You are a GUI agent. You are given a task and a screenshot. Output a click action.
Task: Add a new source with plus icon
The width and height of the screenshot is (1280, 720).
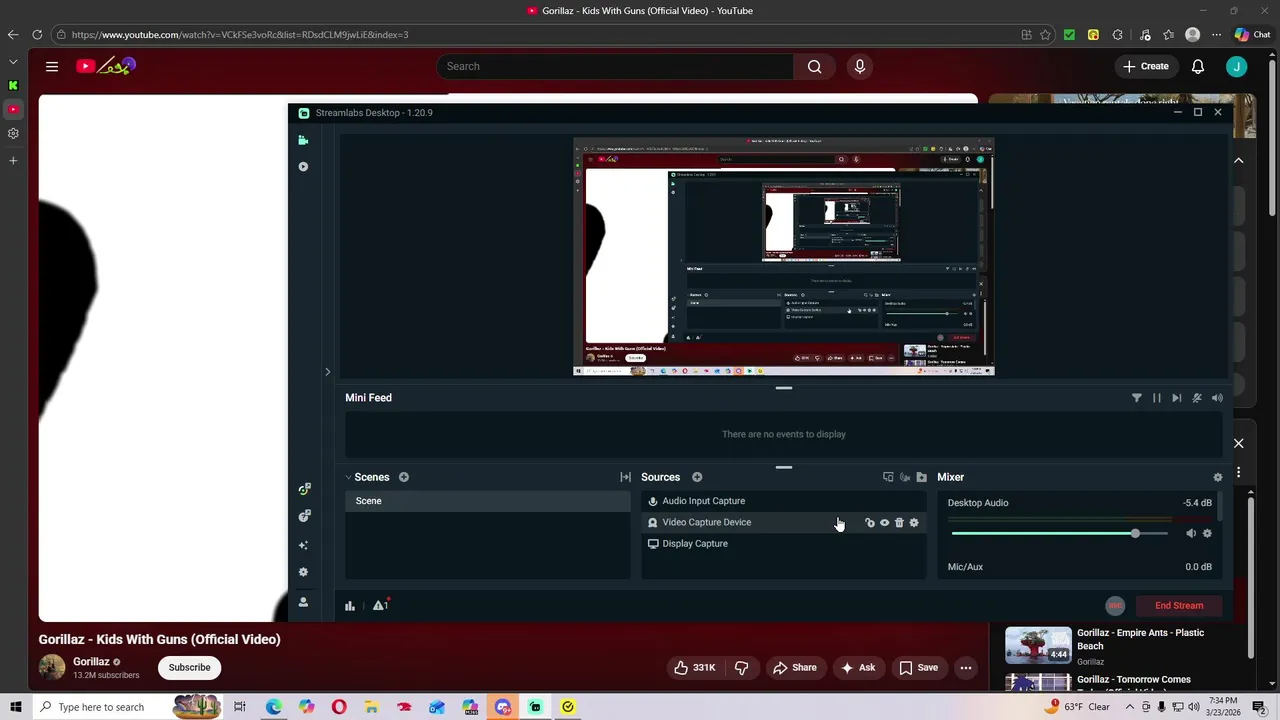[x=697, y=477]
